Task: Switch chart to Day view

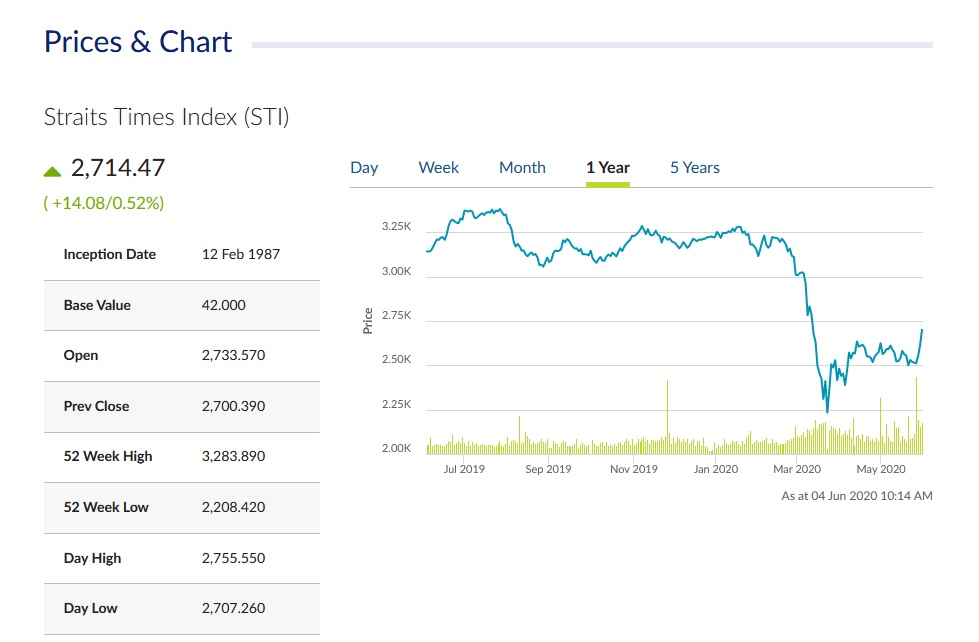Action: pyautogui.click(x=364, y=168)
